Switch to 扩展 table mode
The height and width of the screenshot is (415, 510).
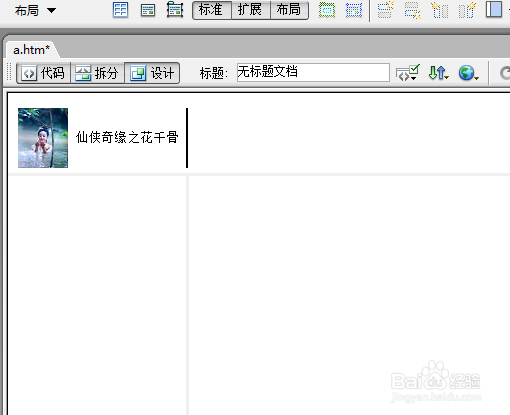[251, 10]
